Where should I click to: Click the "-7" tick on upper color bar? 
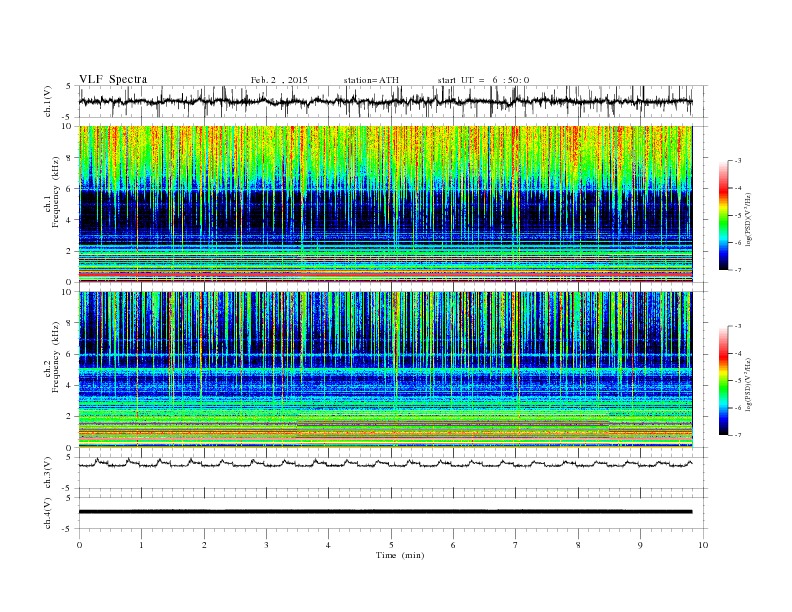pyautogui.click(x=737, y=270)
